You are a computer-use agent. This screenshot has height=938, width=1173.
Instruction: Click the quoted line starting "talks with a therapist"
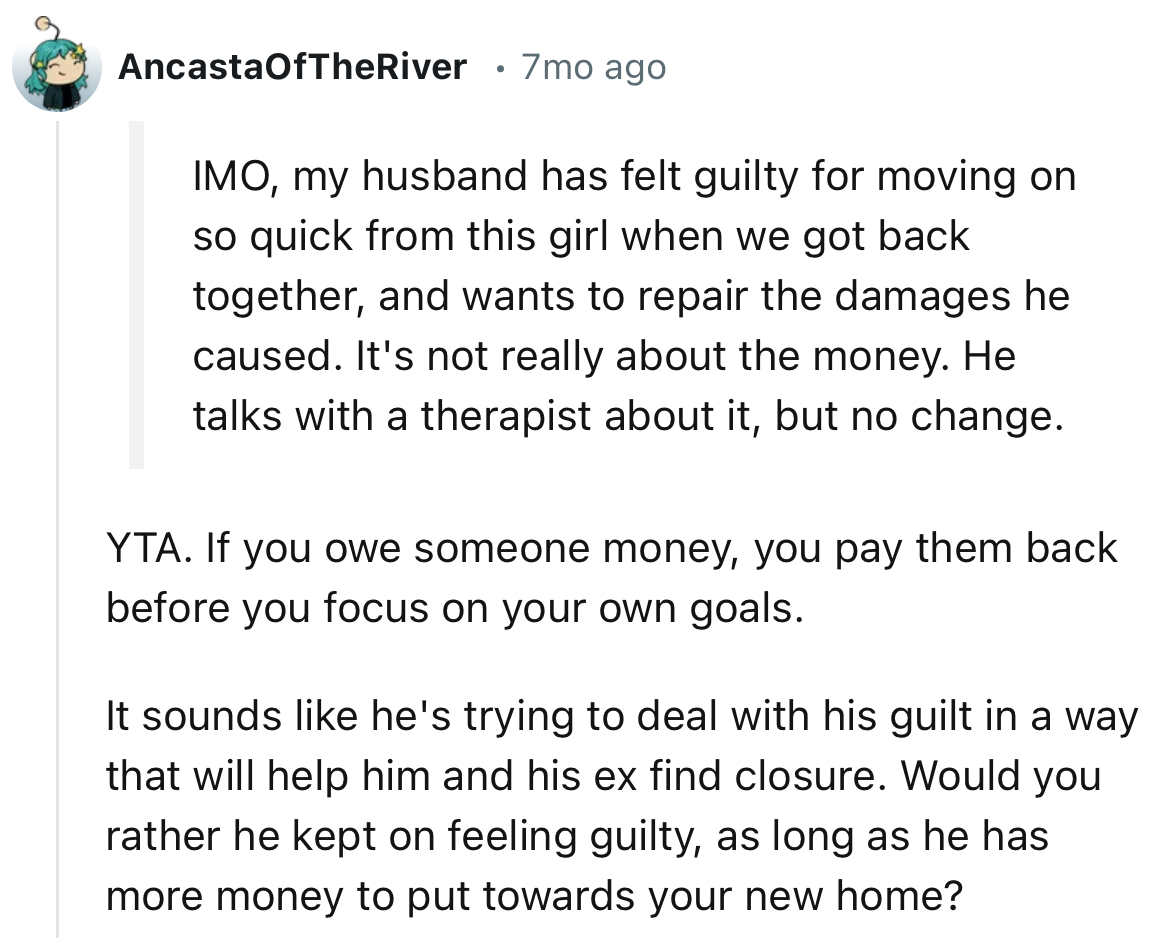(x=623, y=416)
